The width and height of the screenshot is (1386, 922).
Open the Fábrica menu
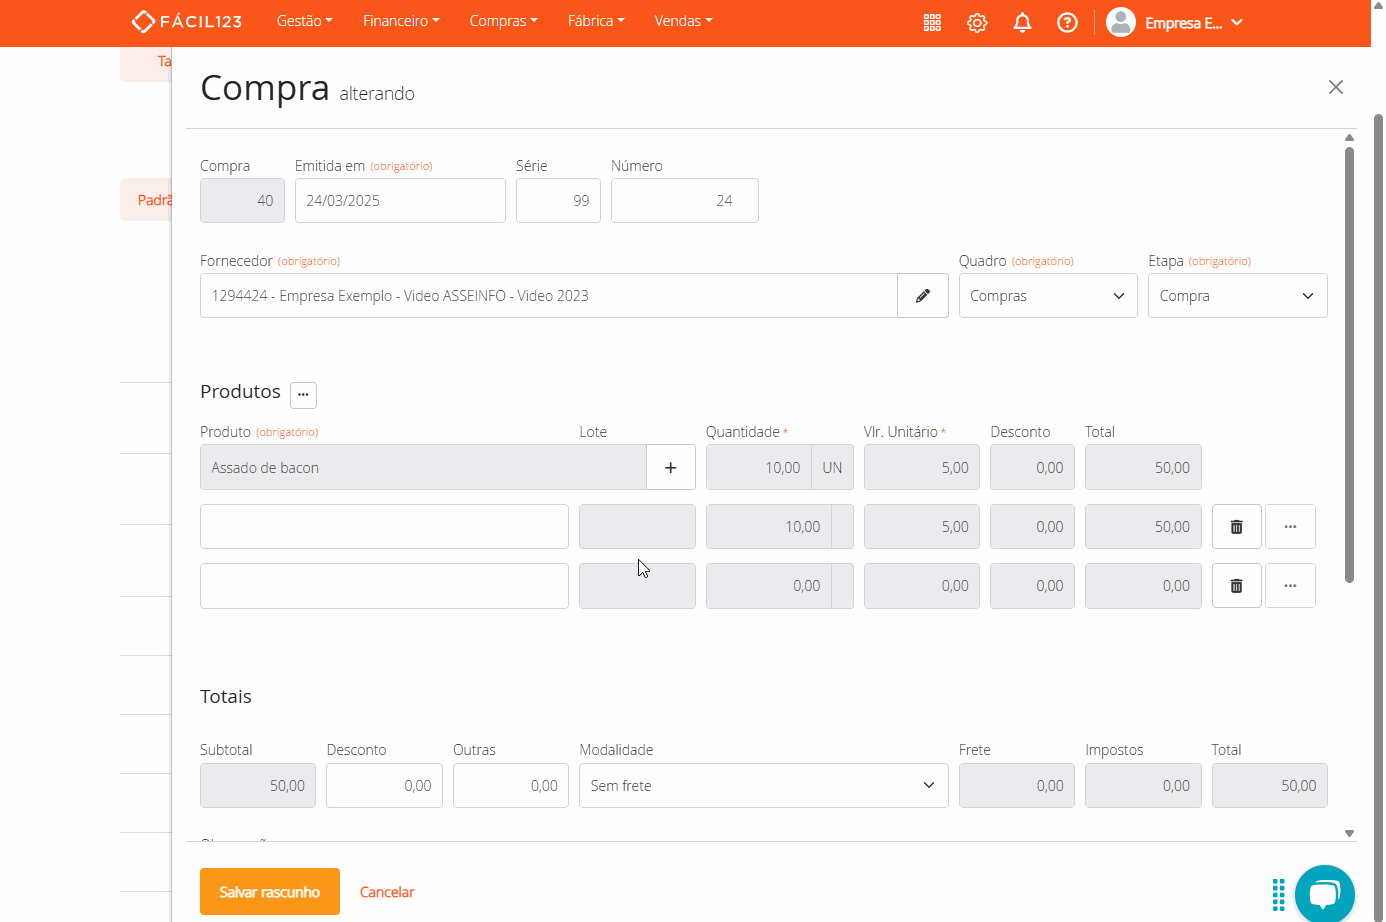(595, 21)
